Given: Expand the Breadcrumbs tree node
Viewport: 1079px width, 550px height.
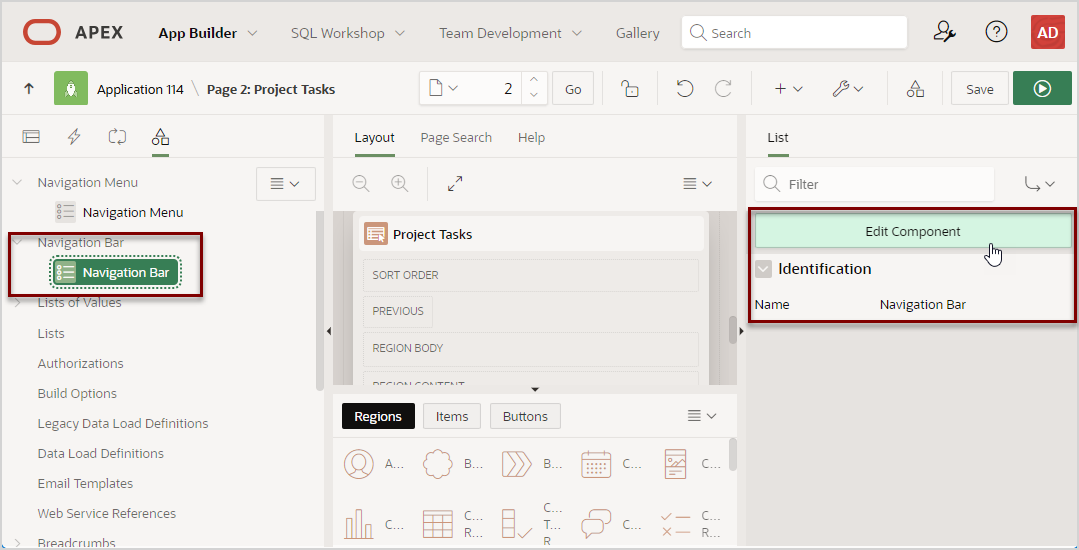Looking at the screenshot, I should (18, 542).
